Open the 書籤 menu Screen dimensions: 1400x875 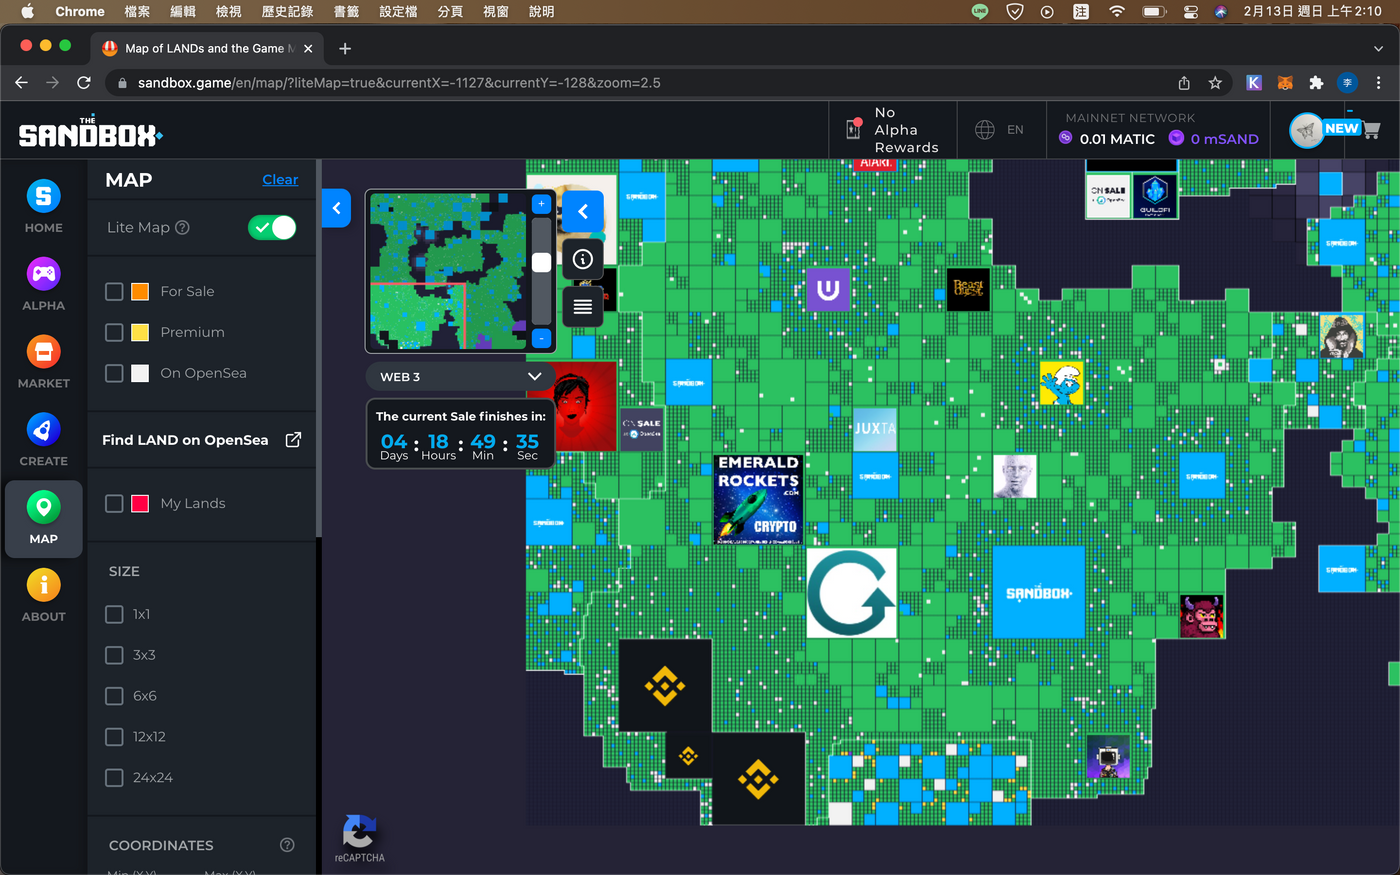pyautogui.click(x=346, y=11)
